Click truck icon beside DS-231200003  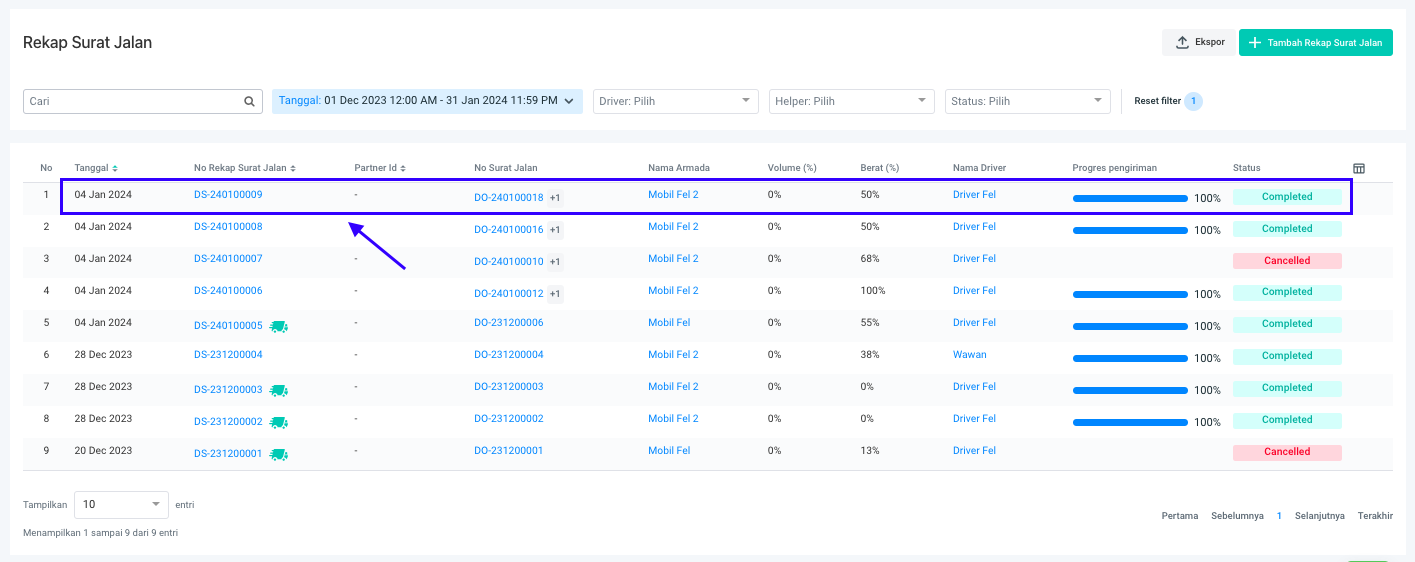pyautogui.click(x=279, y=390)
